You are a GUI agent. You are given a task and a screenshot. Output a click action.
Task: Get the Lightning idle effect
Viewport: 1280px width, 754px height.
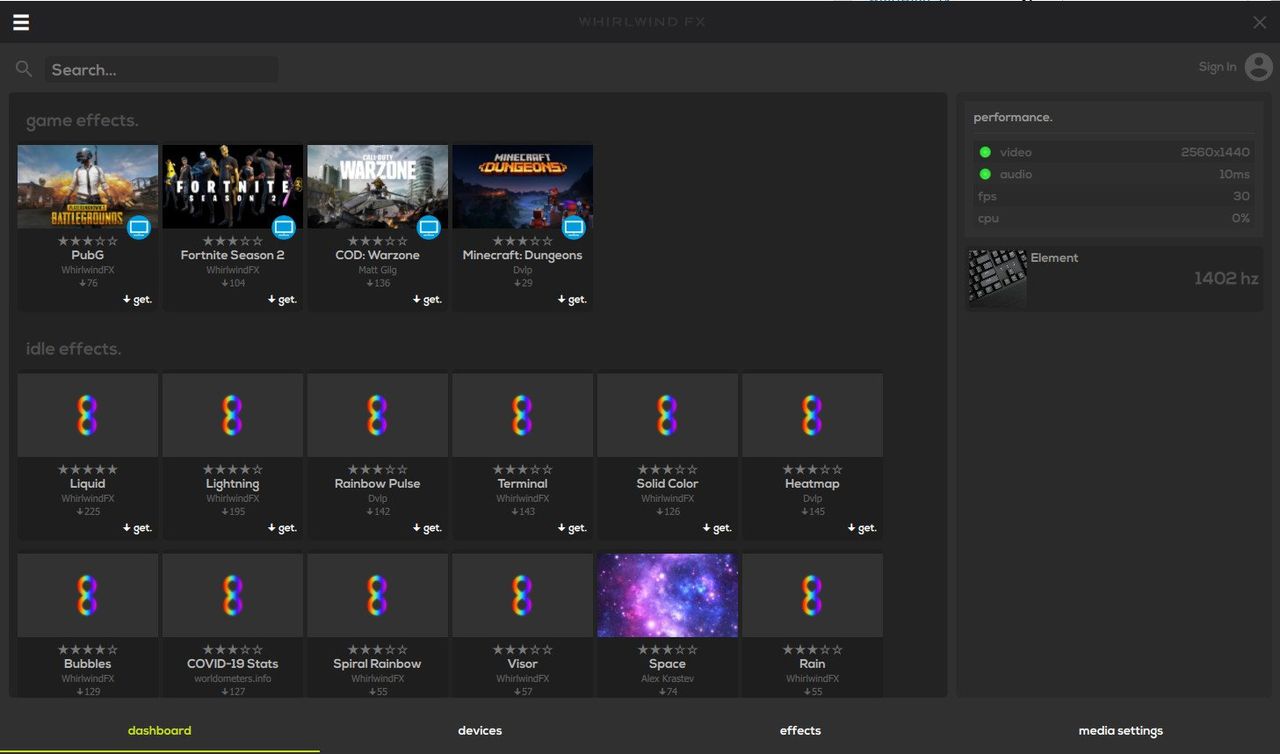pos(283,527)
